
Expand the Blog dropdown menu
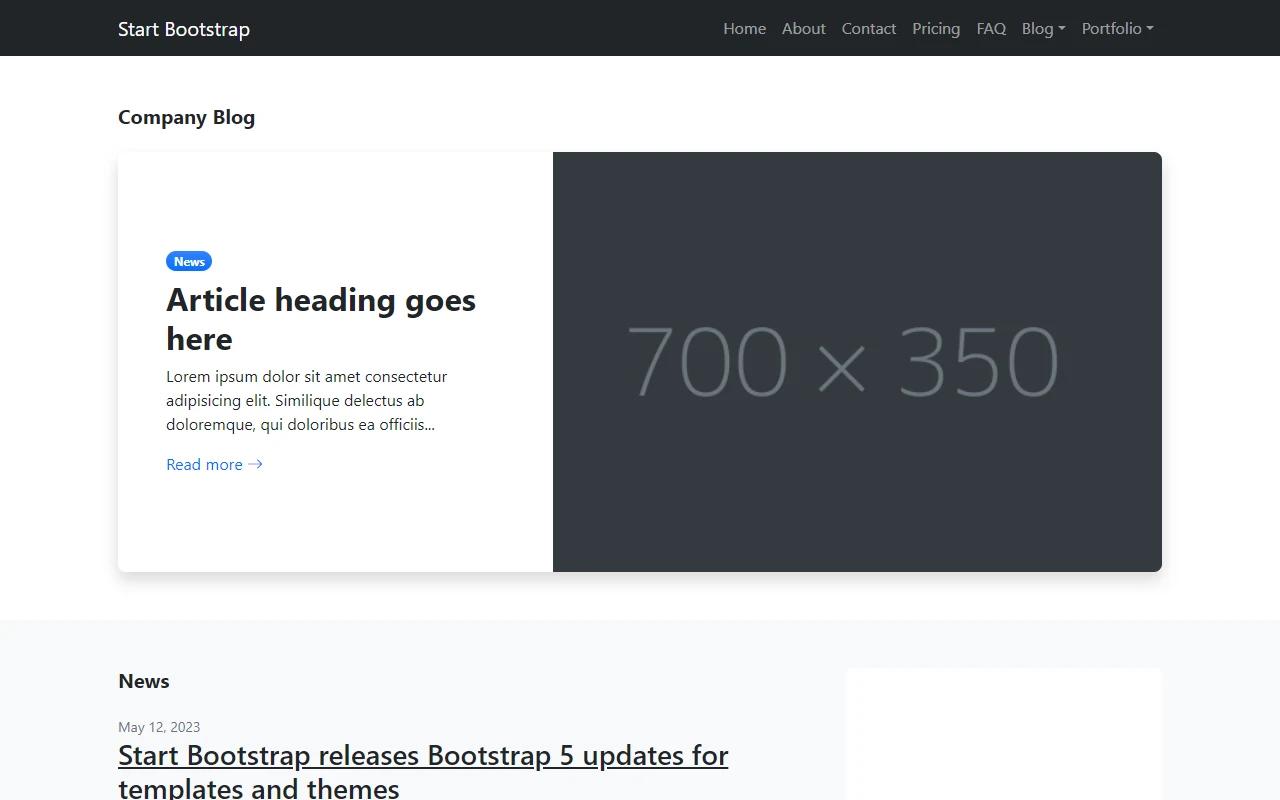(x=1044, y=28)
